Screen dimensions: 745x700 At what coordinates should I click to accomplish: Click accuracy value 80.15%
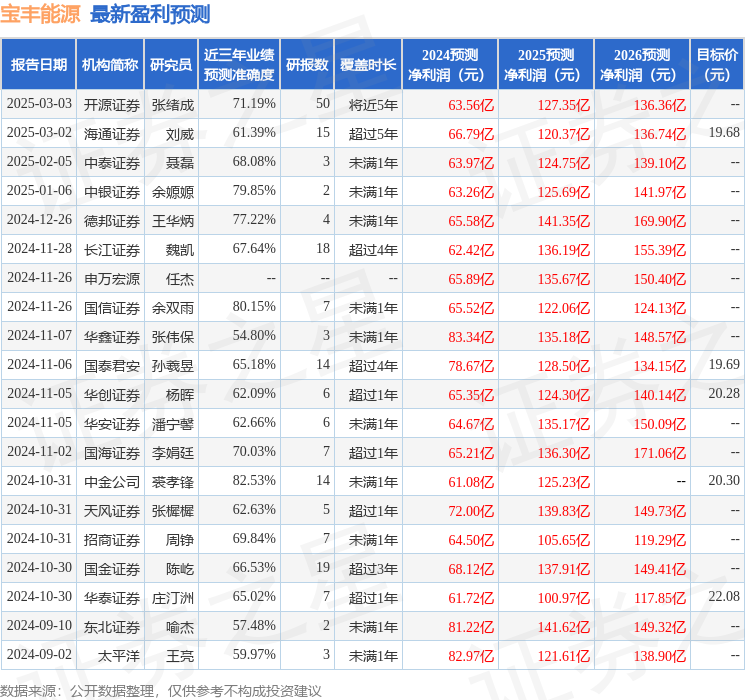[x=254, y=307]
